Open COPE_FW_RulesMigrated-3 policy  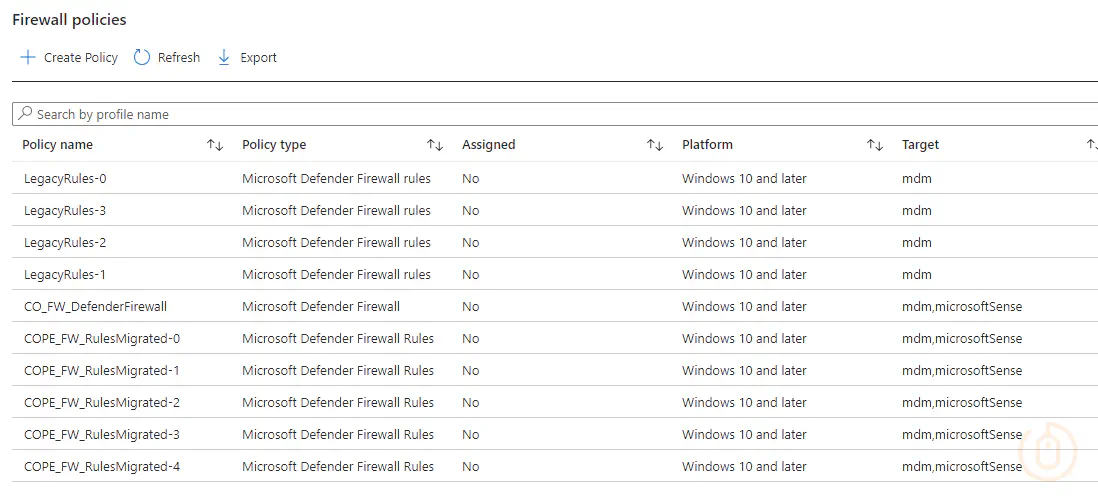coord(101,435)
